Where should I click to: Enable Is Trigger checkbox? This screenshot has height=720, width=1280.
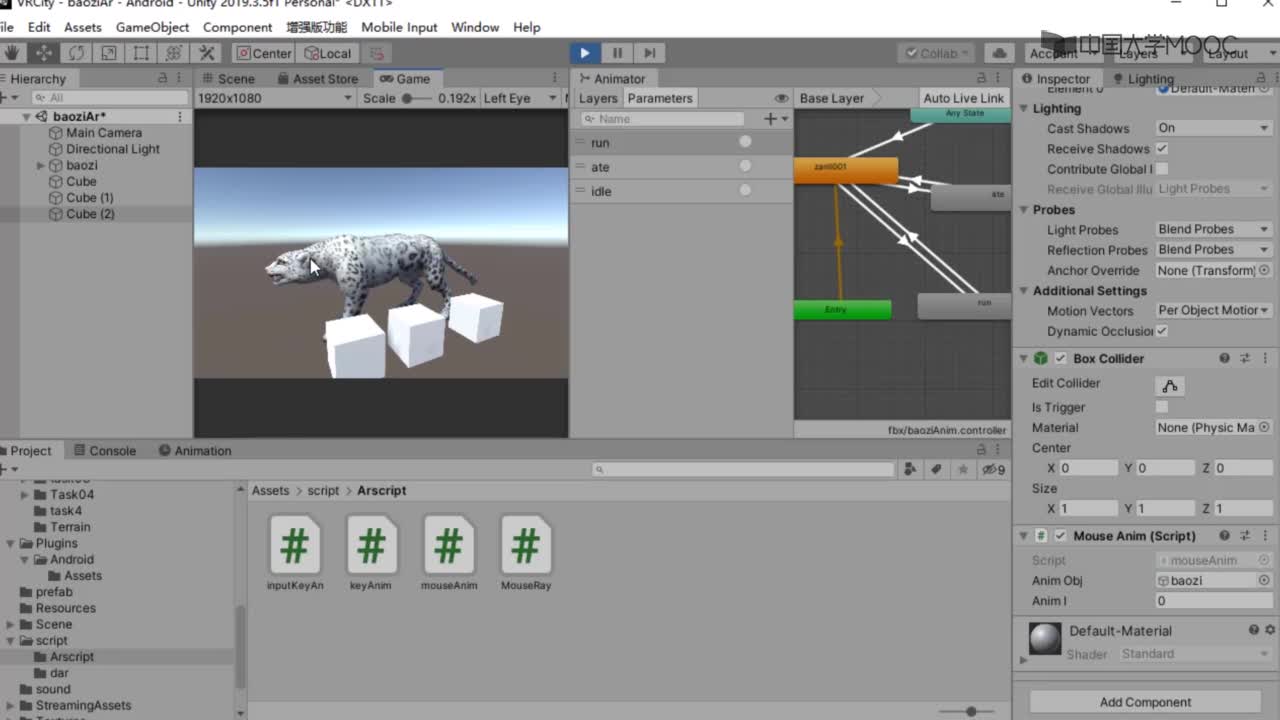tap(1162, 407)
